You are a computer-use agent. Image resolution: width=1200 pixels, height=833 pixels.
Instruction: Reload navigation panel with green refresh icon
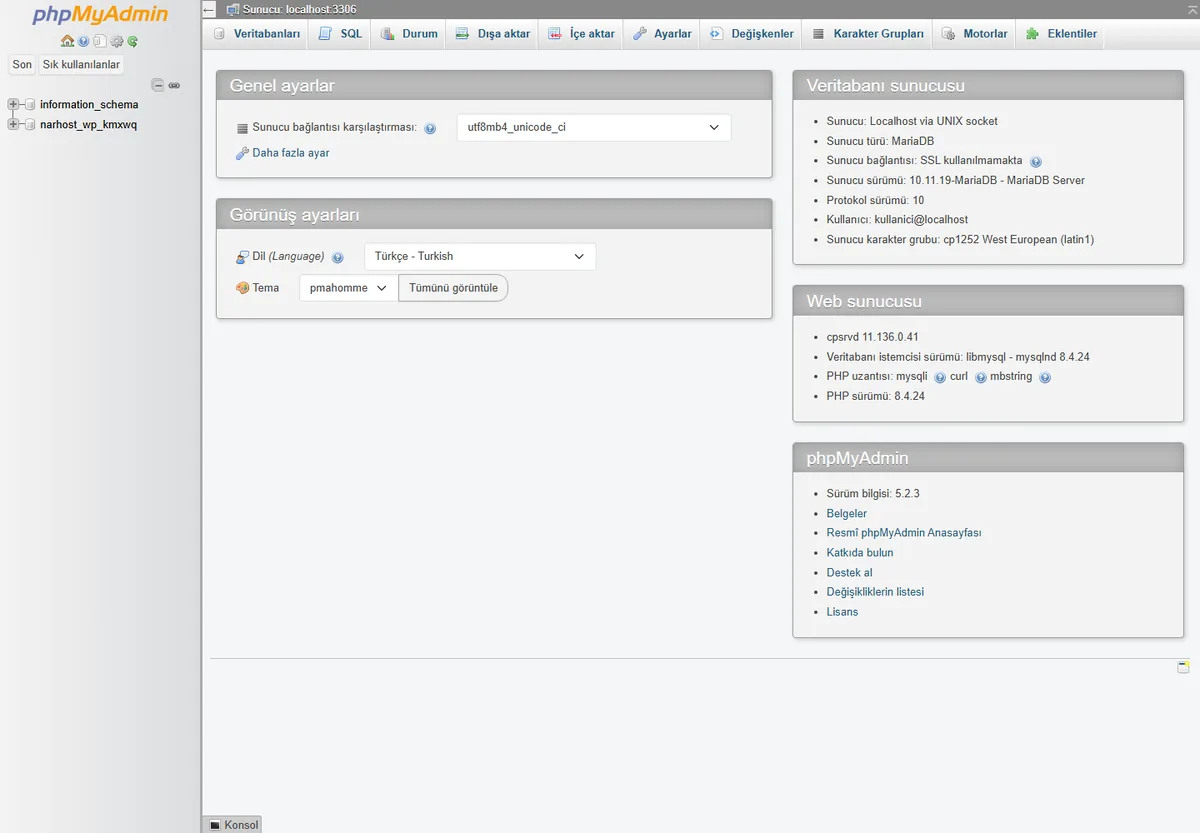pyautogui.click(x=132, y=41)
